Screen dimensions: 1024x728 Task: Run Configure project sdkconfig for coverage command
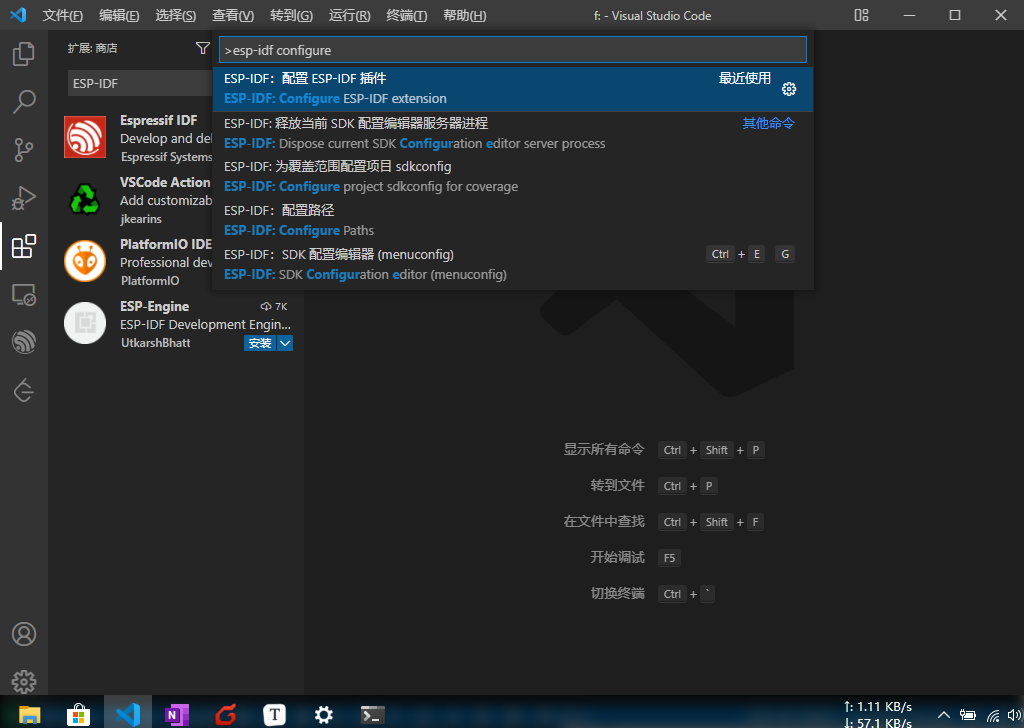[513, 177]
